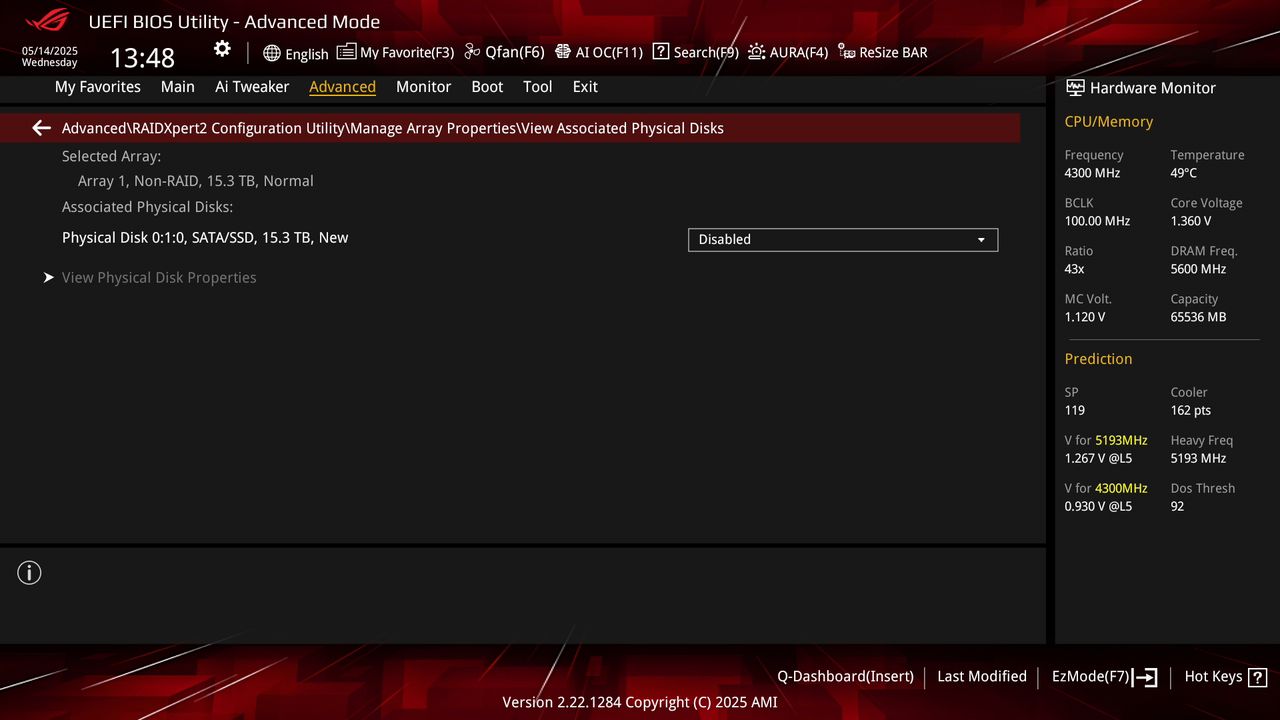Open Search(F9) tool
This screenshot has height=720, width=1280.
coord(695,52)
